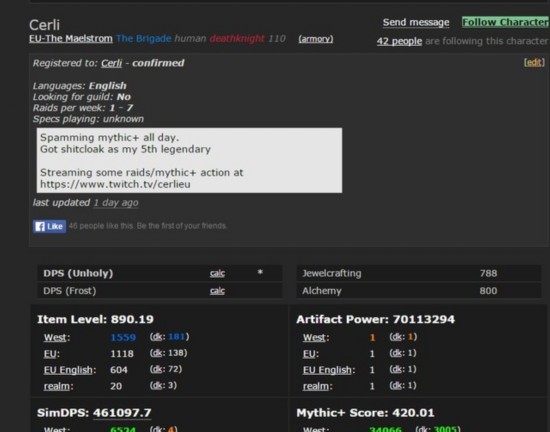Click the SimDPS value 461097.7
Screen dimensions: 550x432
tap(122, 413)
